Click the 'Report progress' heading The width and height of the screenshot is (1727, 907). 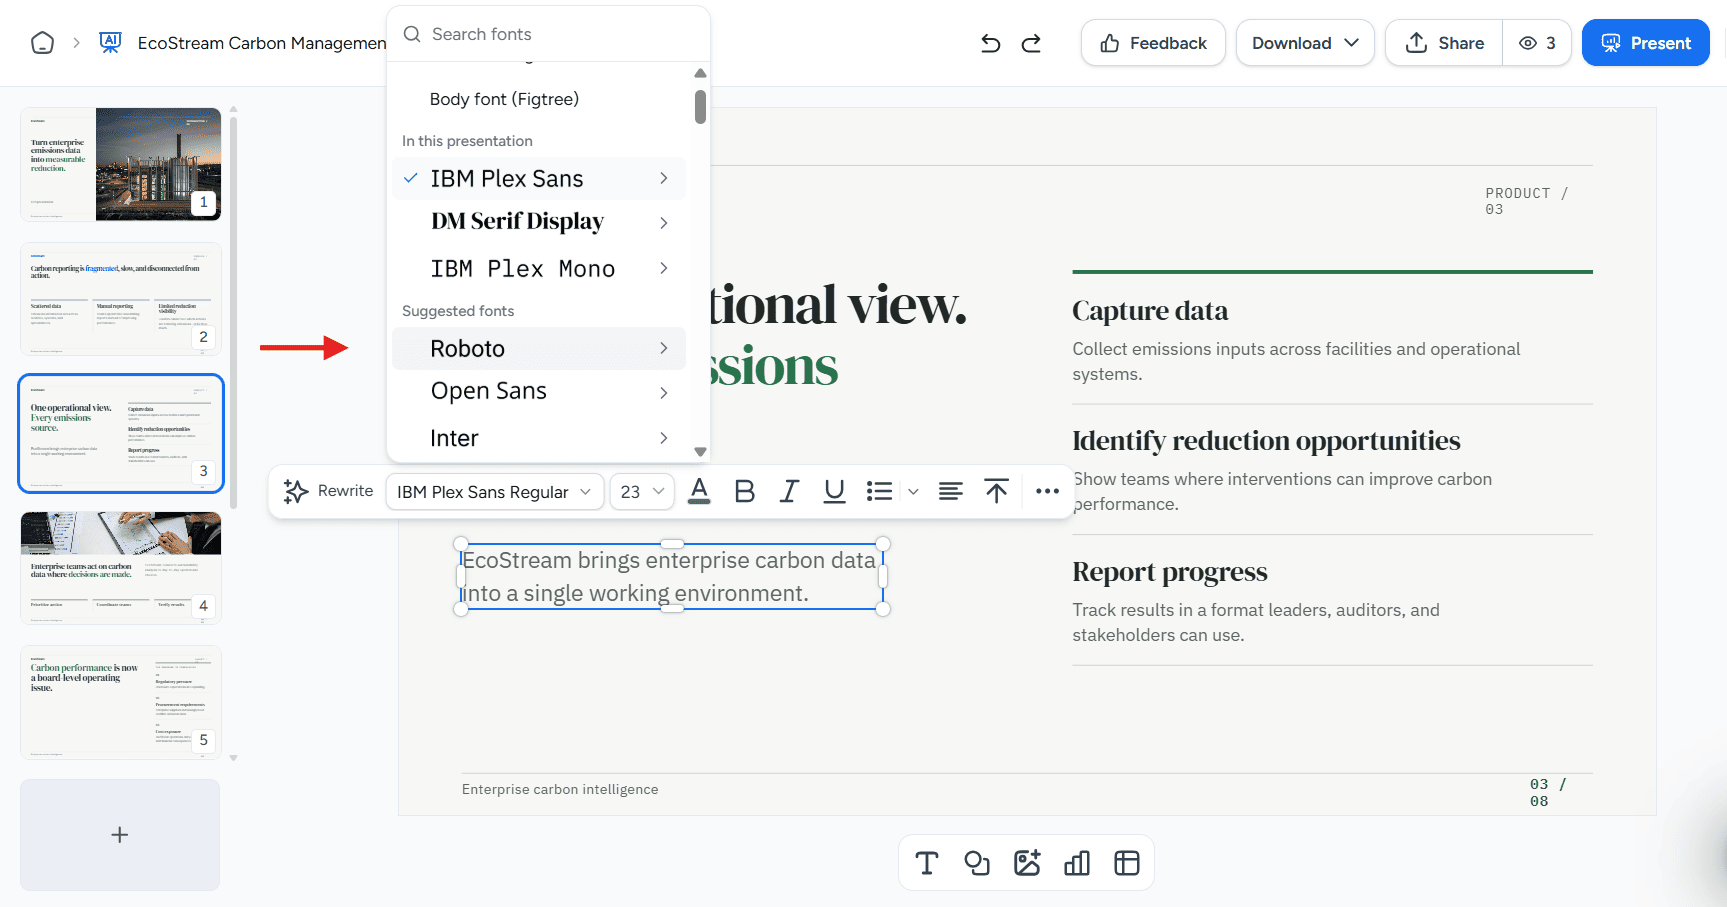pos(1170,572)
